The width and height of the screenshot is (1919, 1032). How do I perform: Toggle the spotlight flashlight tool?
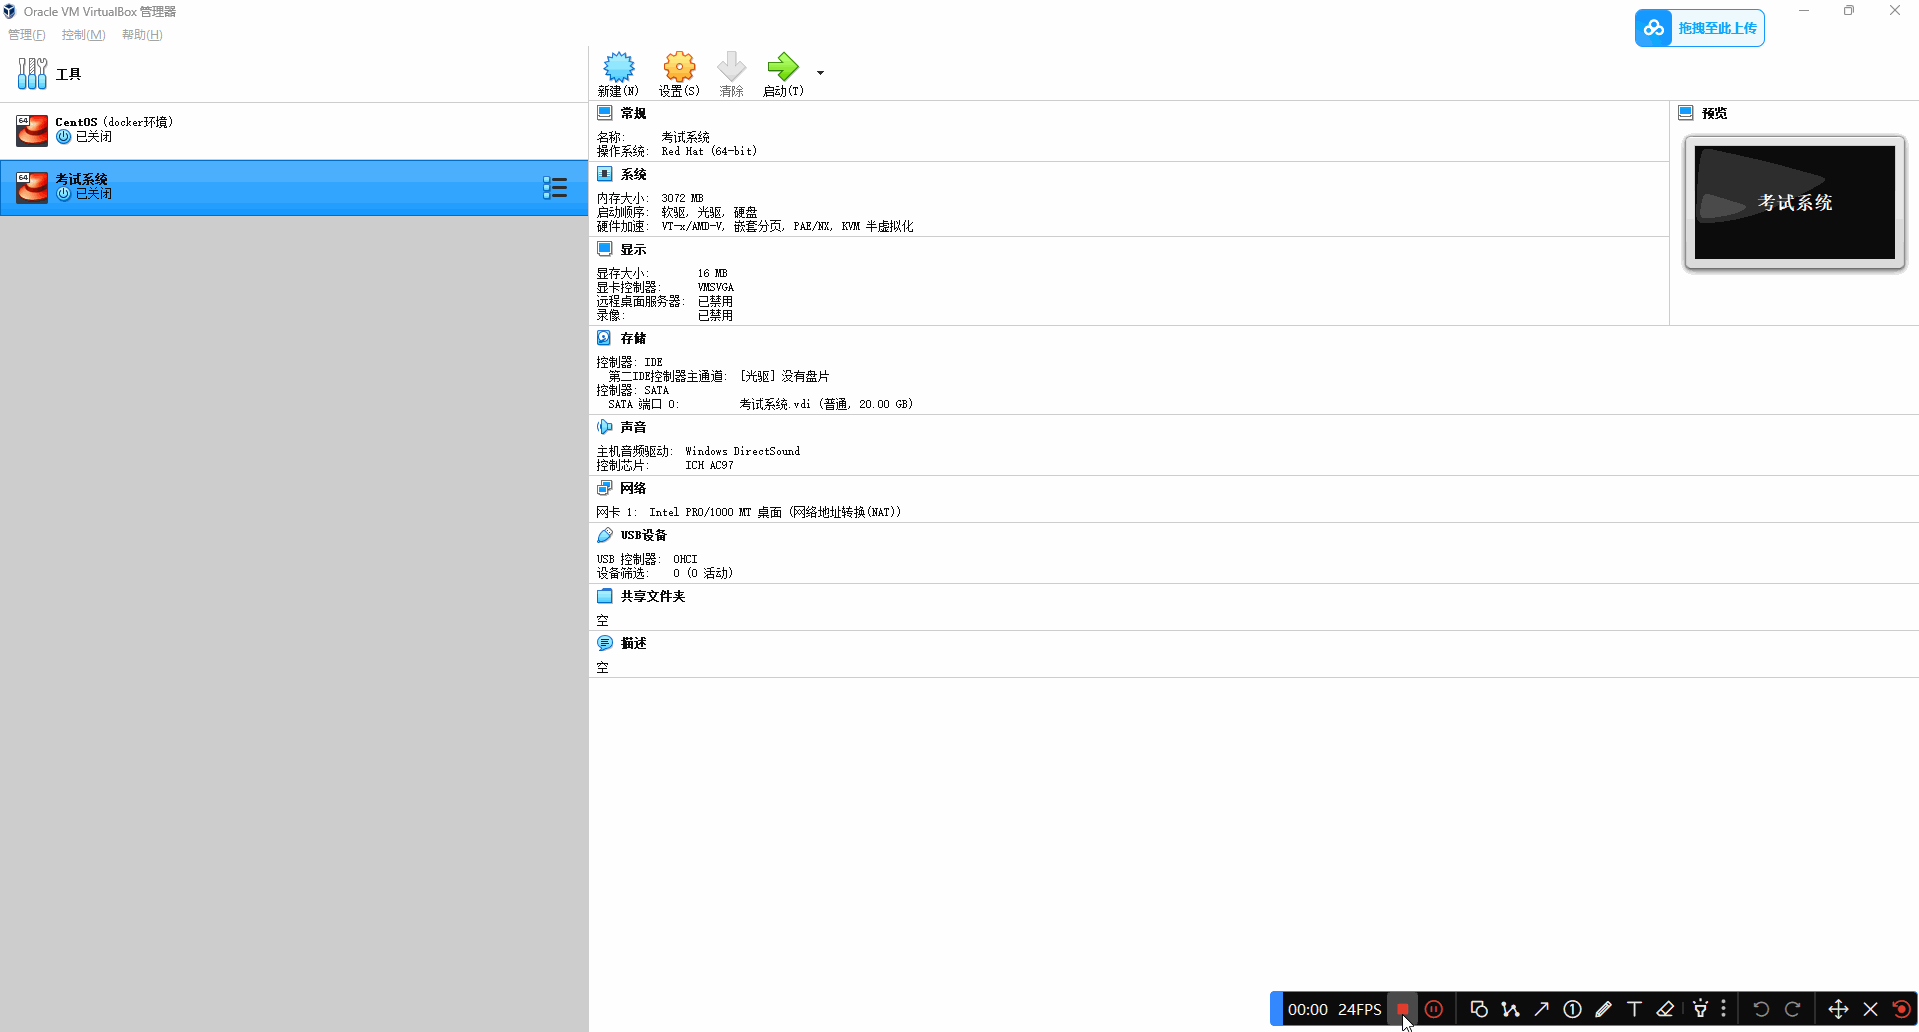coord(1700,1009)
